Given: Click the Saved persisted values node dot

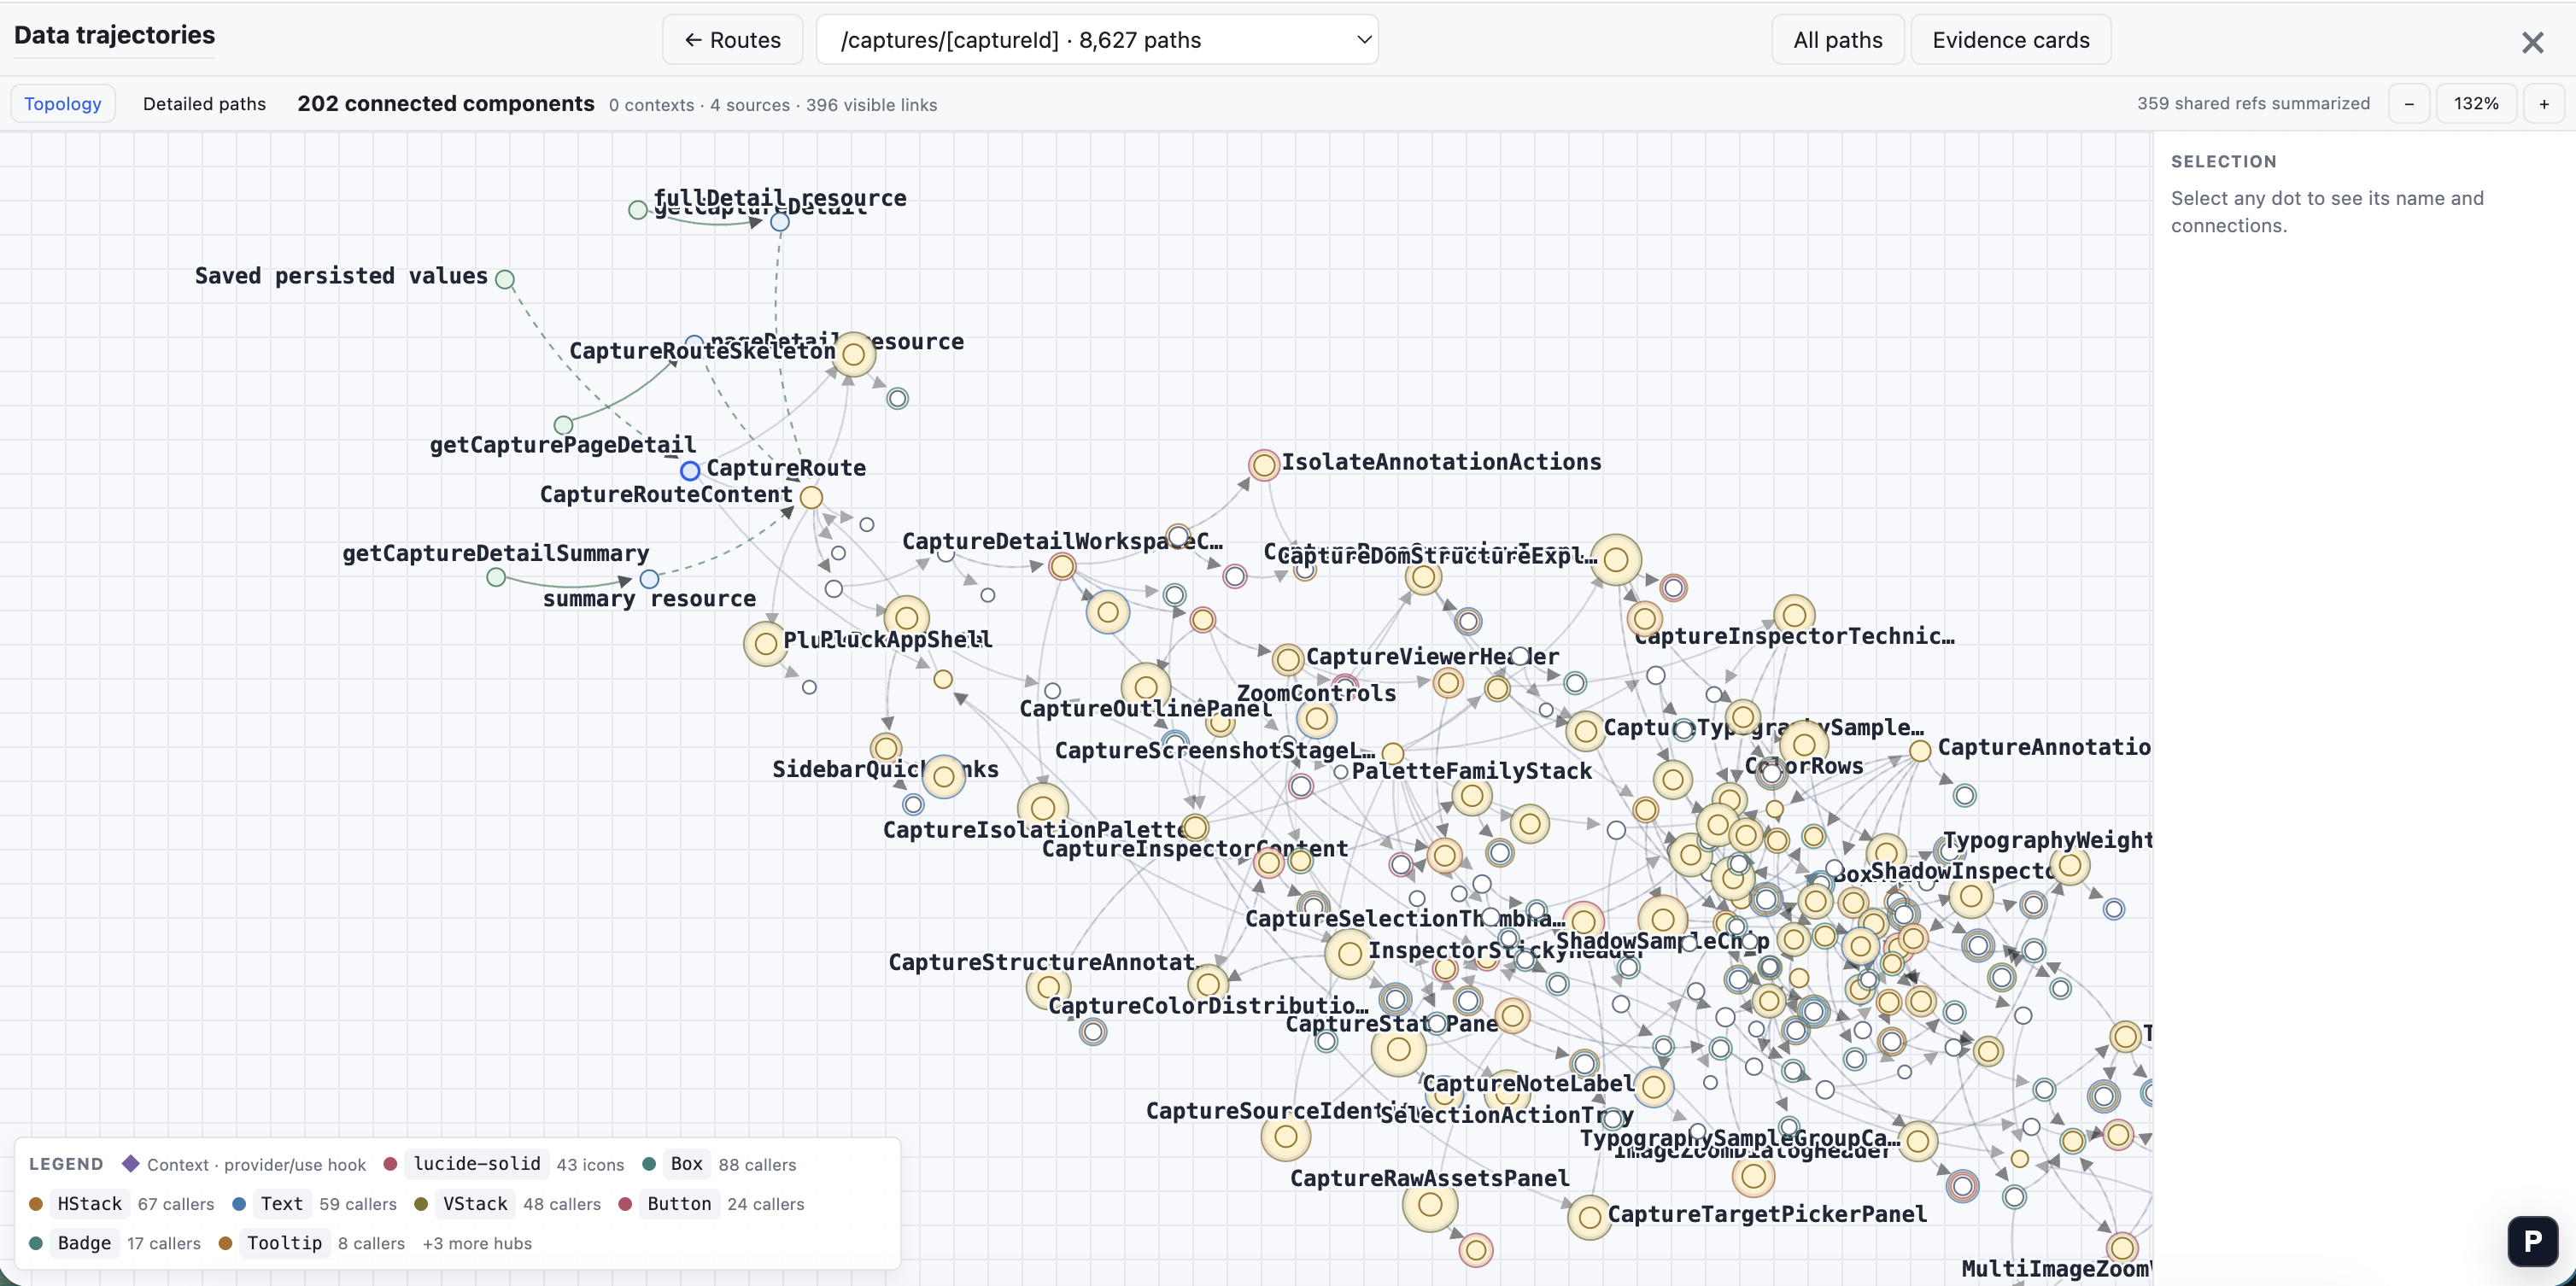Looking at the screenshot, I should point(505,279).
